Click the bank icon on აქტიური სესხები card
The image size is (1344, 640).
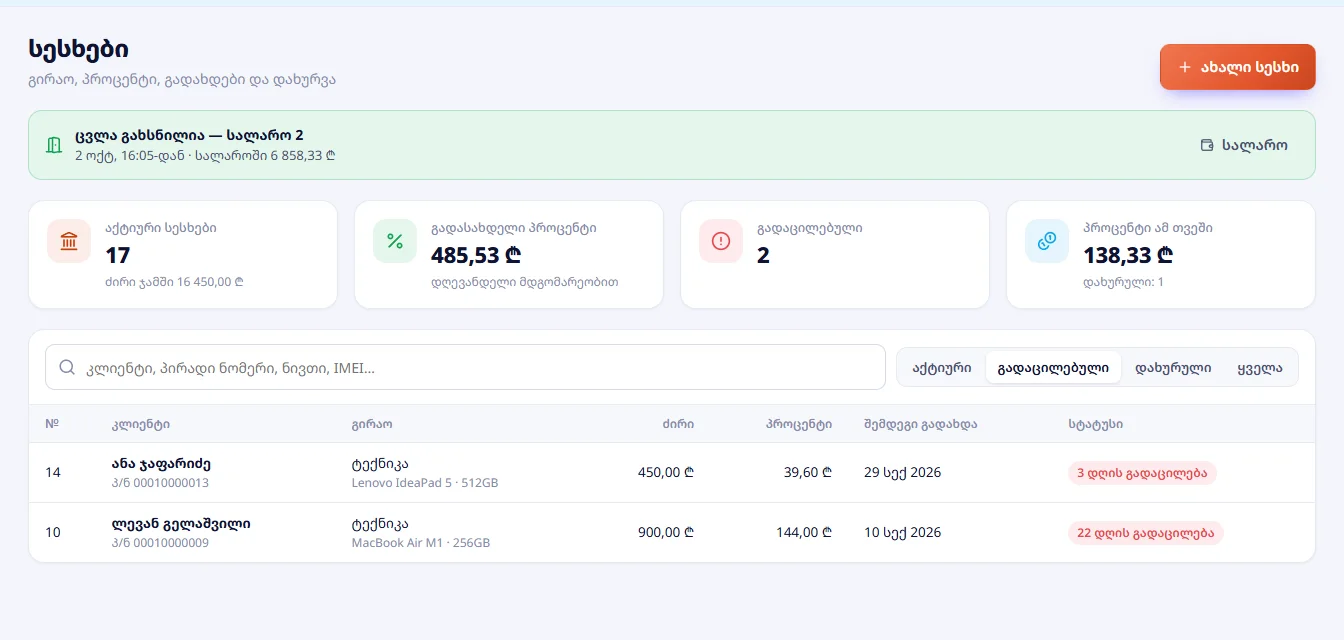point(69,241)
